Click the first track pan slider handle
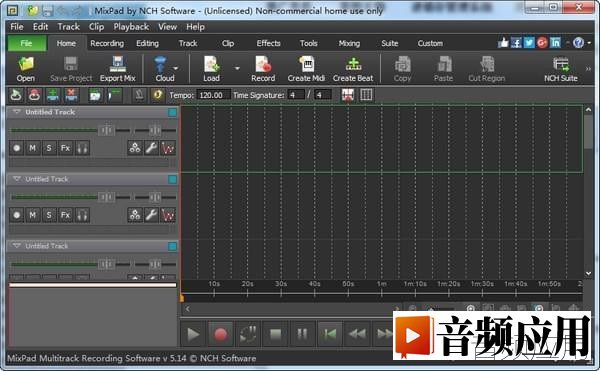 tap(155, 130)
